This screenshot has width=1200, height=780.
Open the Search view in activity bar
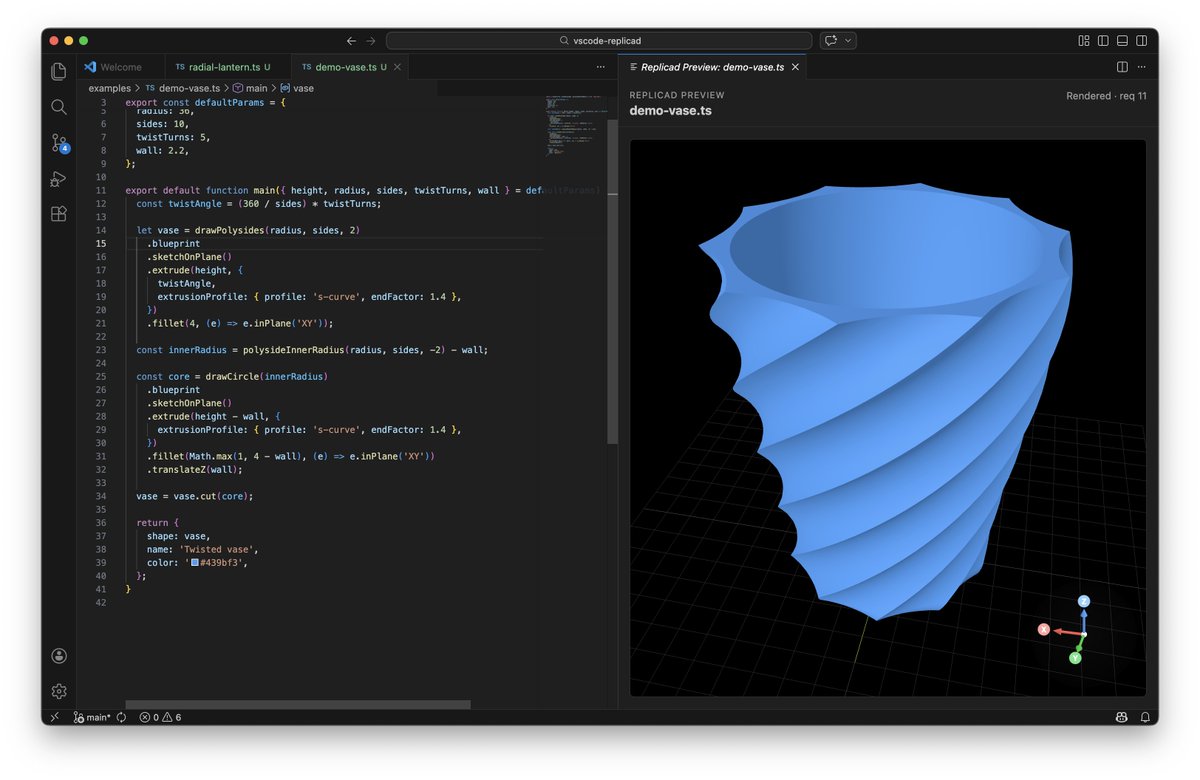tap(59, 107)
